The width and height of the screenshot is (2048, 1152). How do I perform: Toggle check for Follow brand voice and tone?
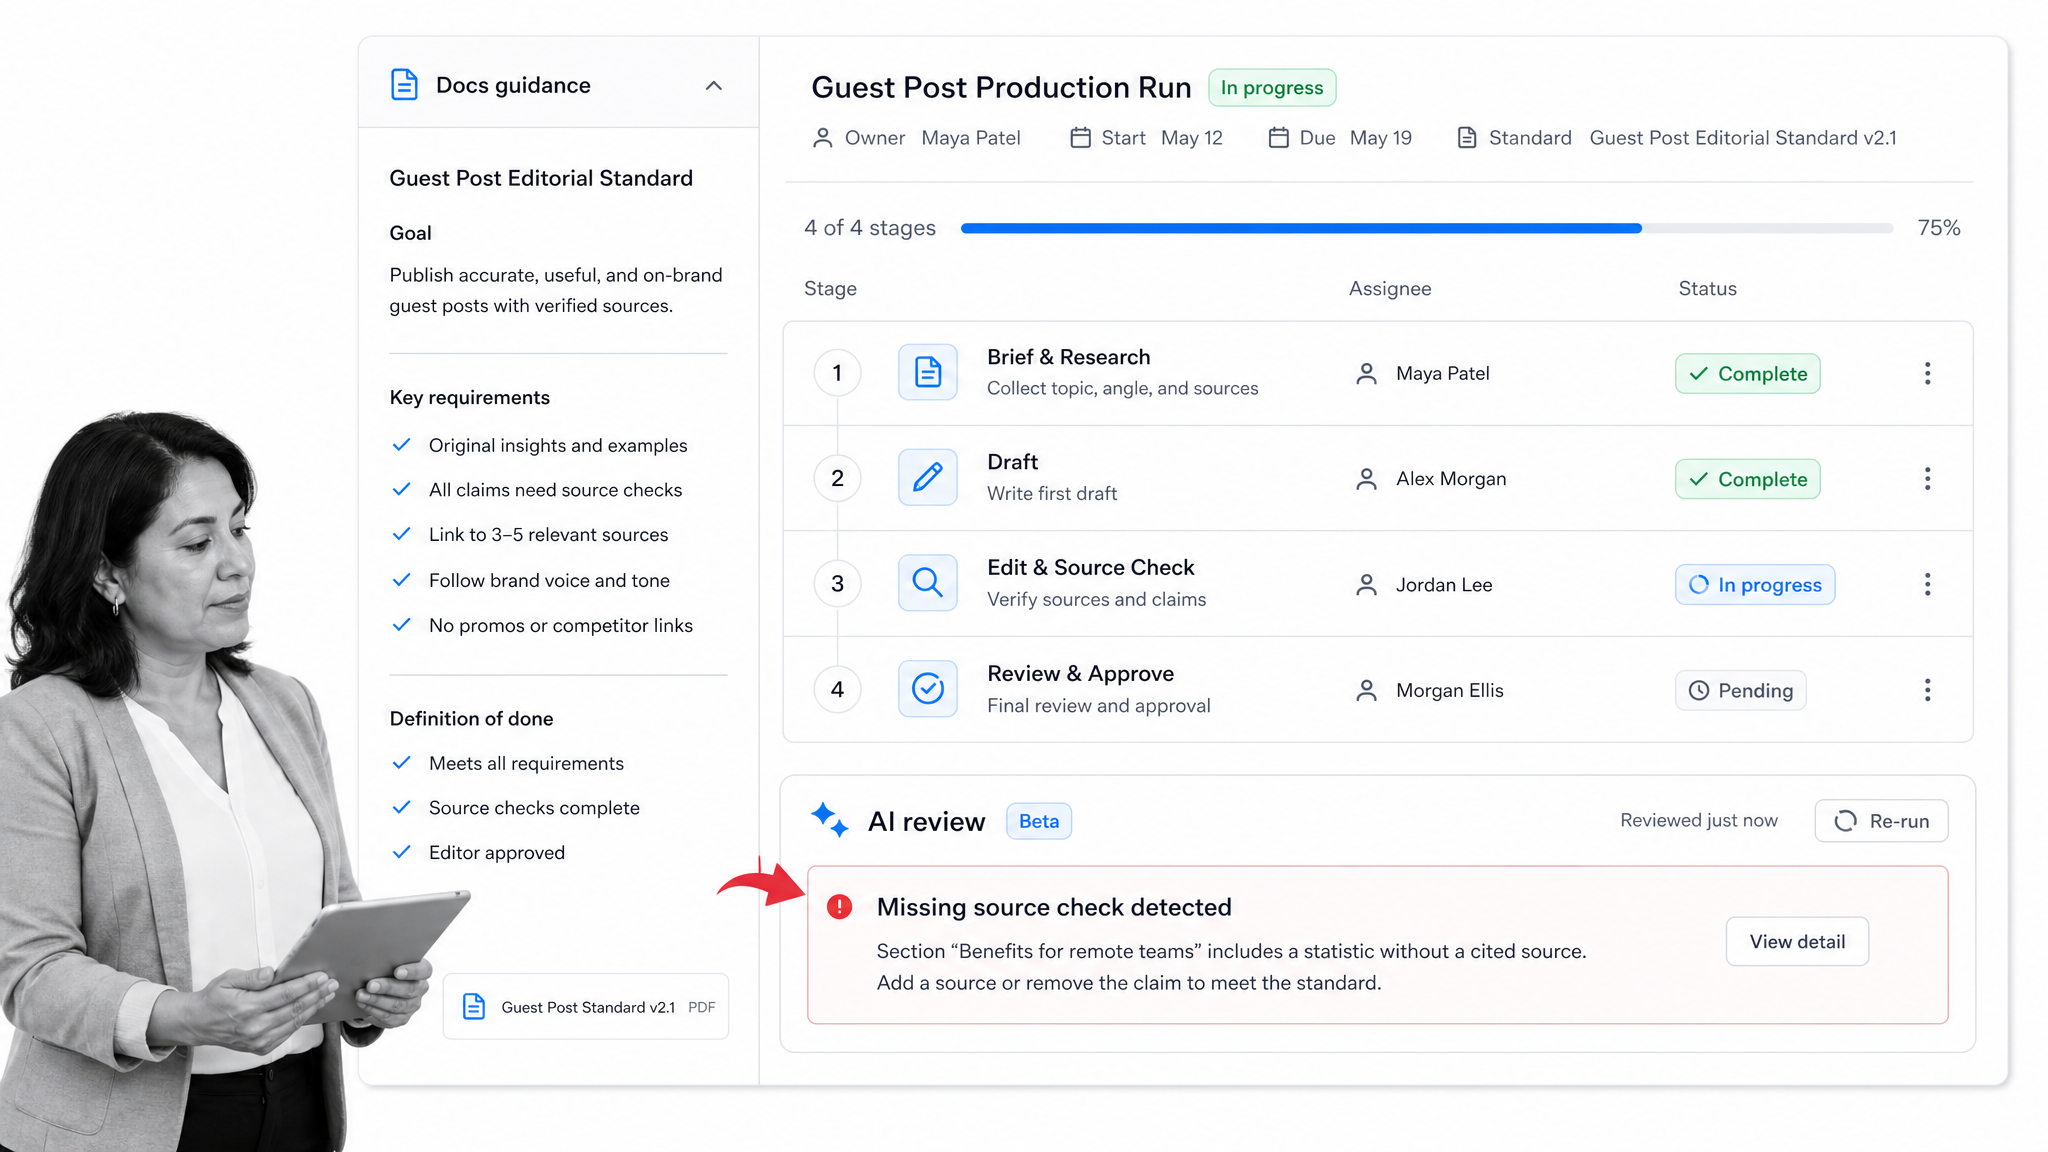402,580
